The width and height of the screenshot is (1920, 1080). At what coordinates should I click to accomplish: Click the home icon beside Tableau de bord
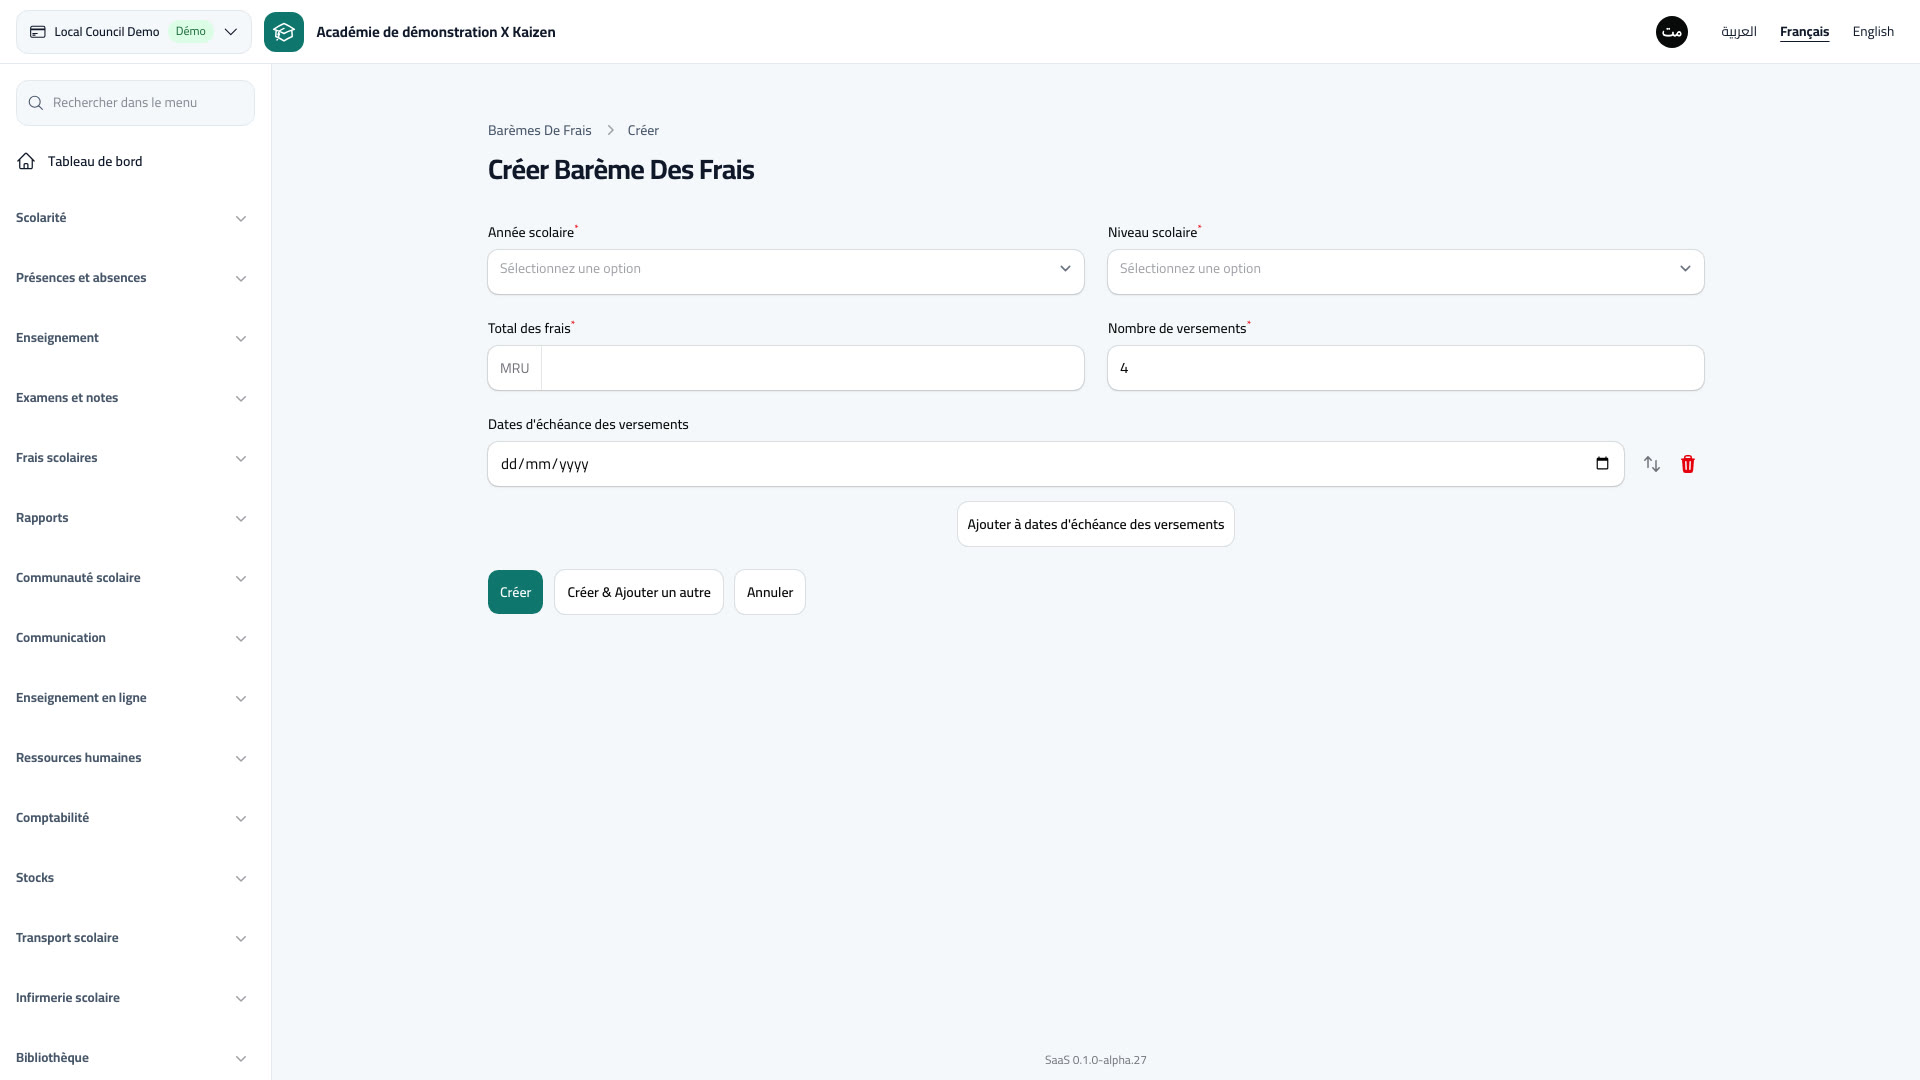tap(26, 161)
